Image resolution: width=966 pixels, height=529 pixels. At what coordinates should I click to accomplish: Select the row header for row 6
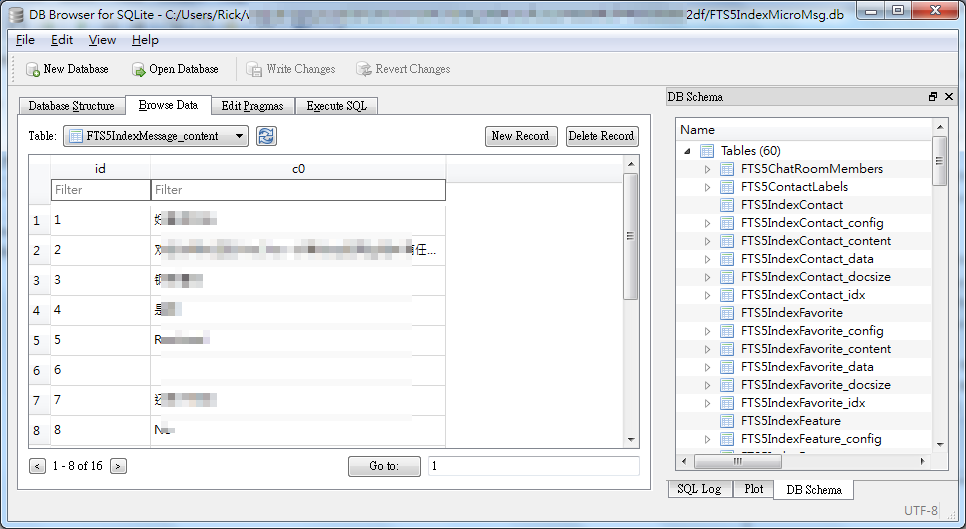tap(37, 370)
